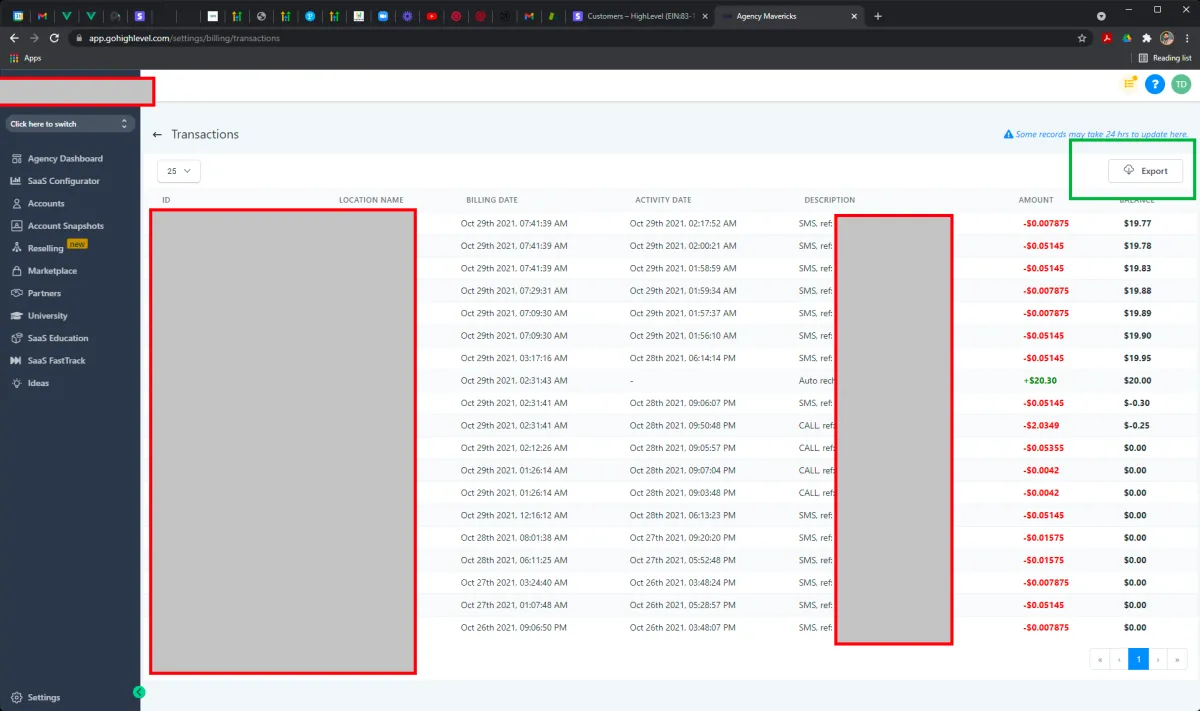Open the blue help question mark icon
Image resolution: width=1200 pixels, height=711 pixels.
coord(1154,85)
